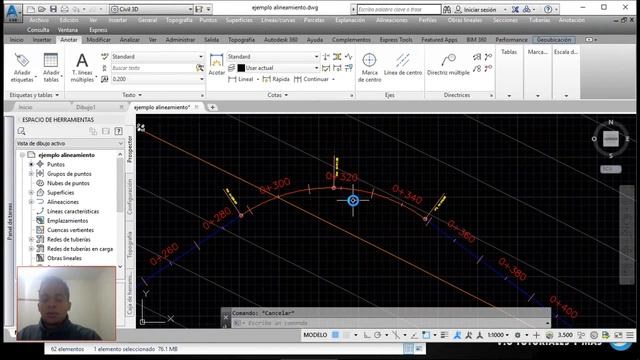Open the text style Standard dropdown

pos(158,57)
